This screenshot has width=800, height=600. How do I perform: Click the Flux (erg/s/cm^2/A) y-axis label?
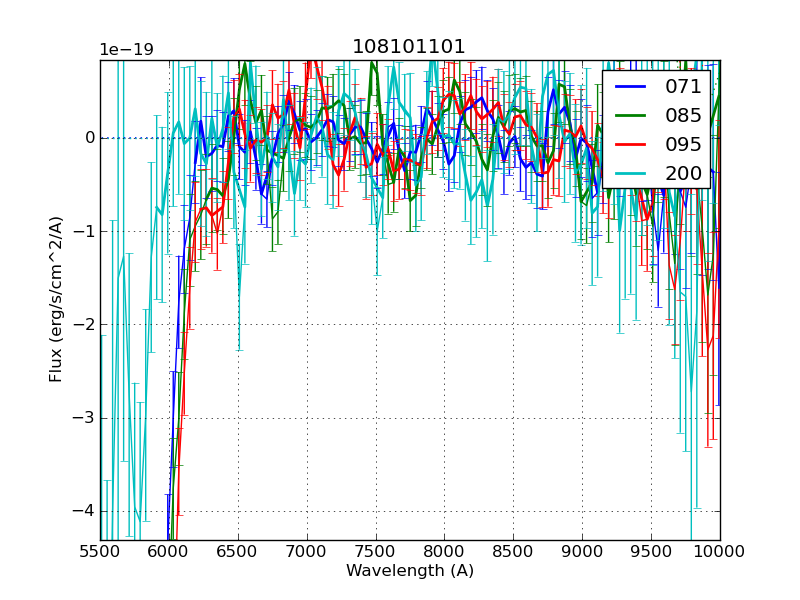[57, 300]
